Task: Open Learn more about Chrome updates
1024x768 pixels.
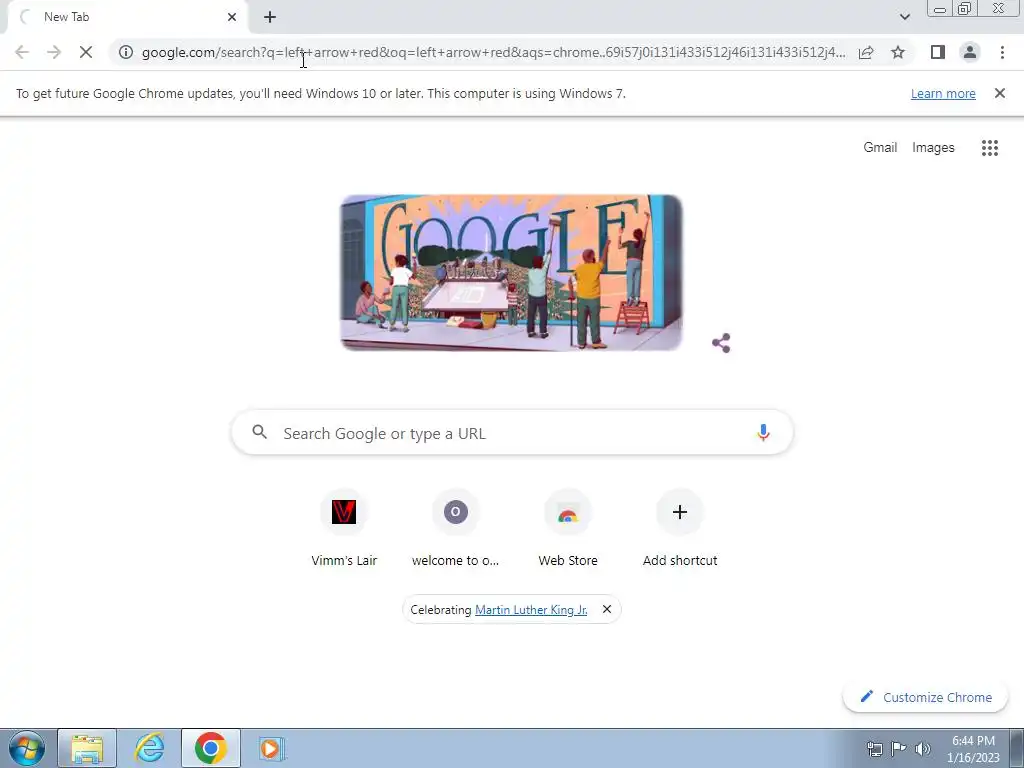Action: pos(943,93)
